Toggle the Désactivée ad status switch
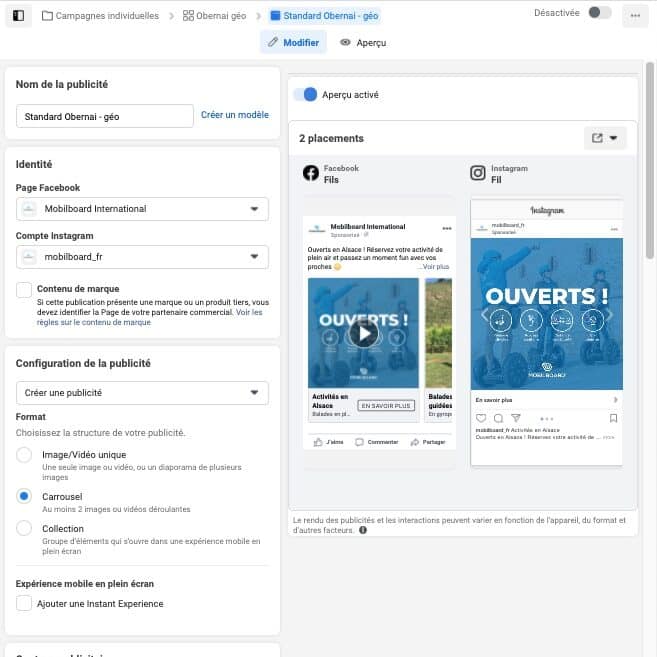657x657 pixels. pyautogui.click(x=599, y=13)
